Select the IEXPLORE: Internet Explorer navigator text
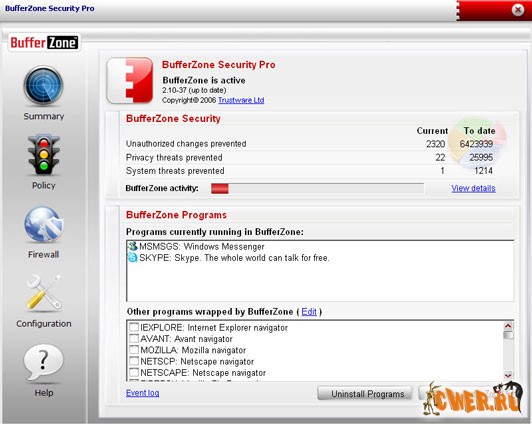 pyautogui.click(x=214, y=328)
